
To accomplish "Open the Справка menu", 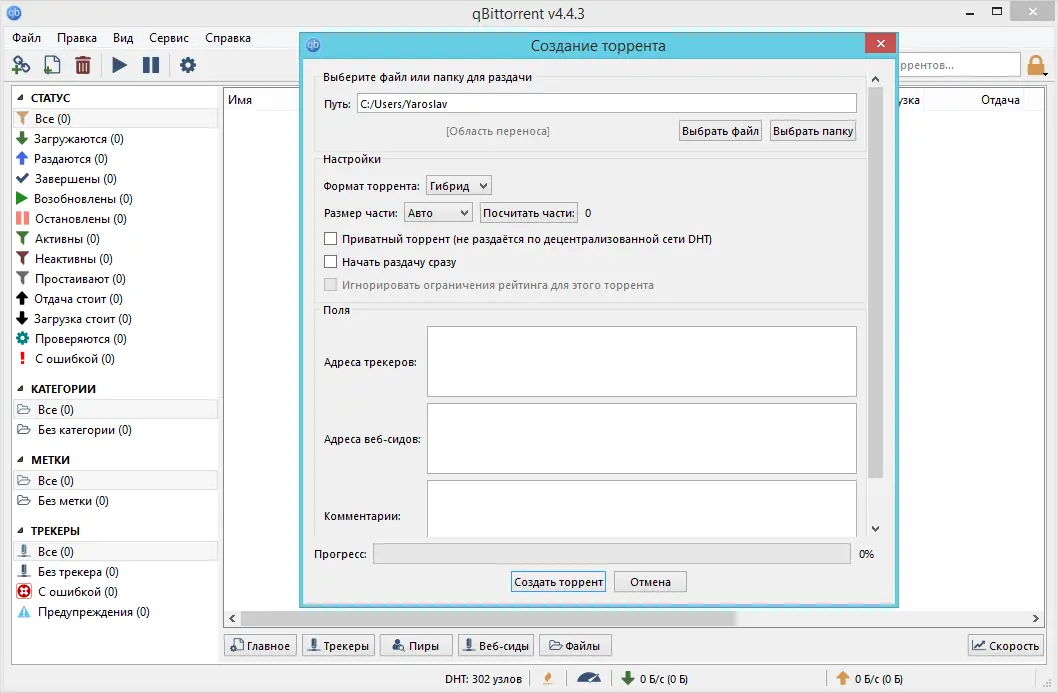I will click(x=228, y=38).
